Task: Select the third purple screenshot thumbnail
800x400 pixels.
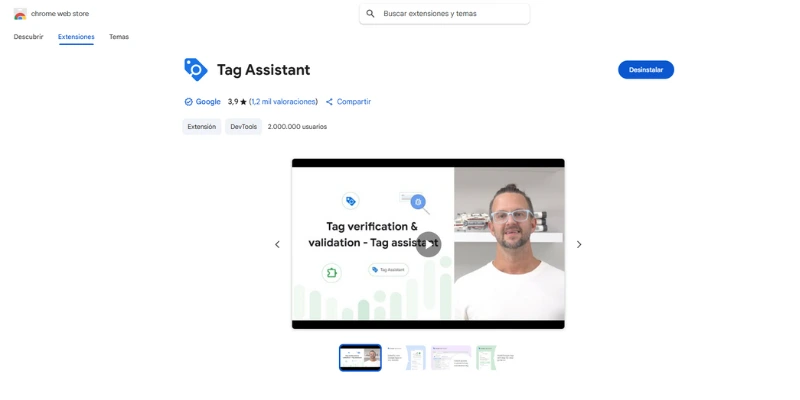Action: tap(451, 358)
